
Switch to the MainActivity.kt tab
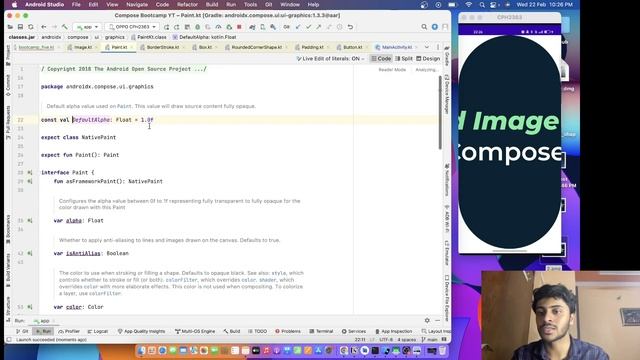(396, 47)
